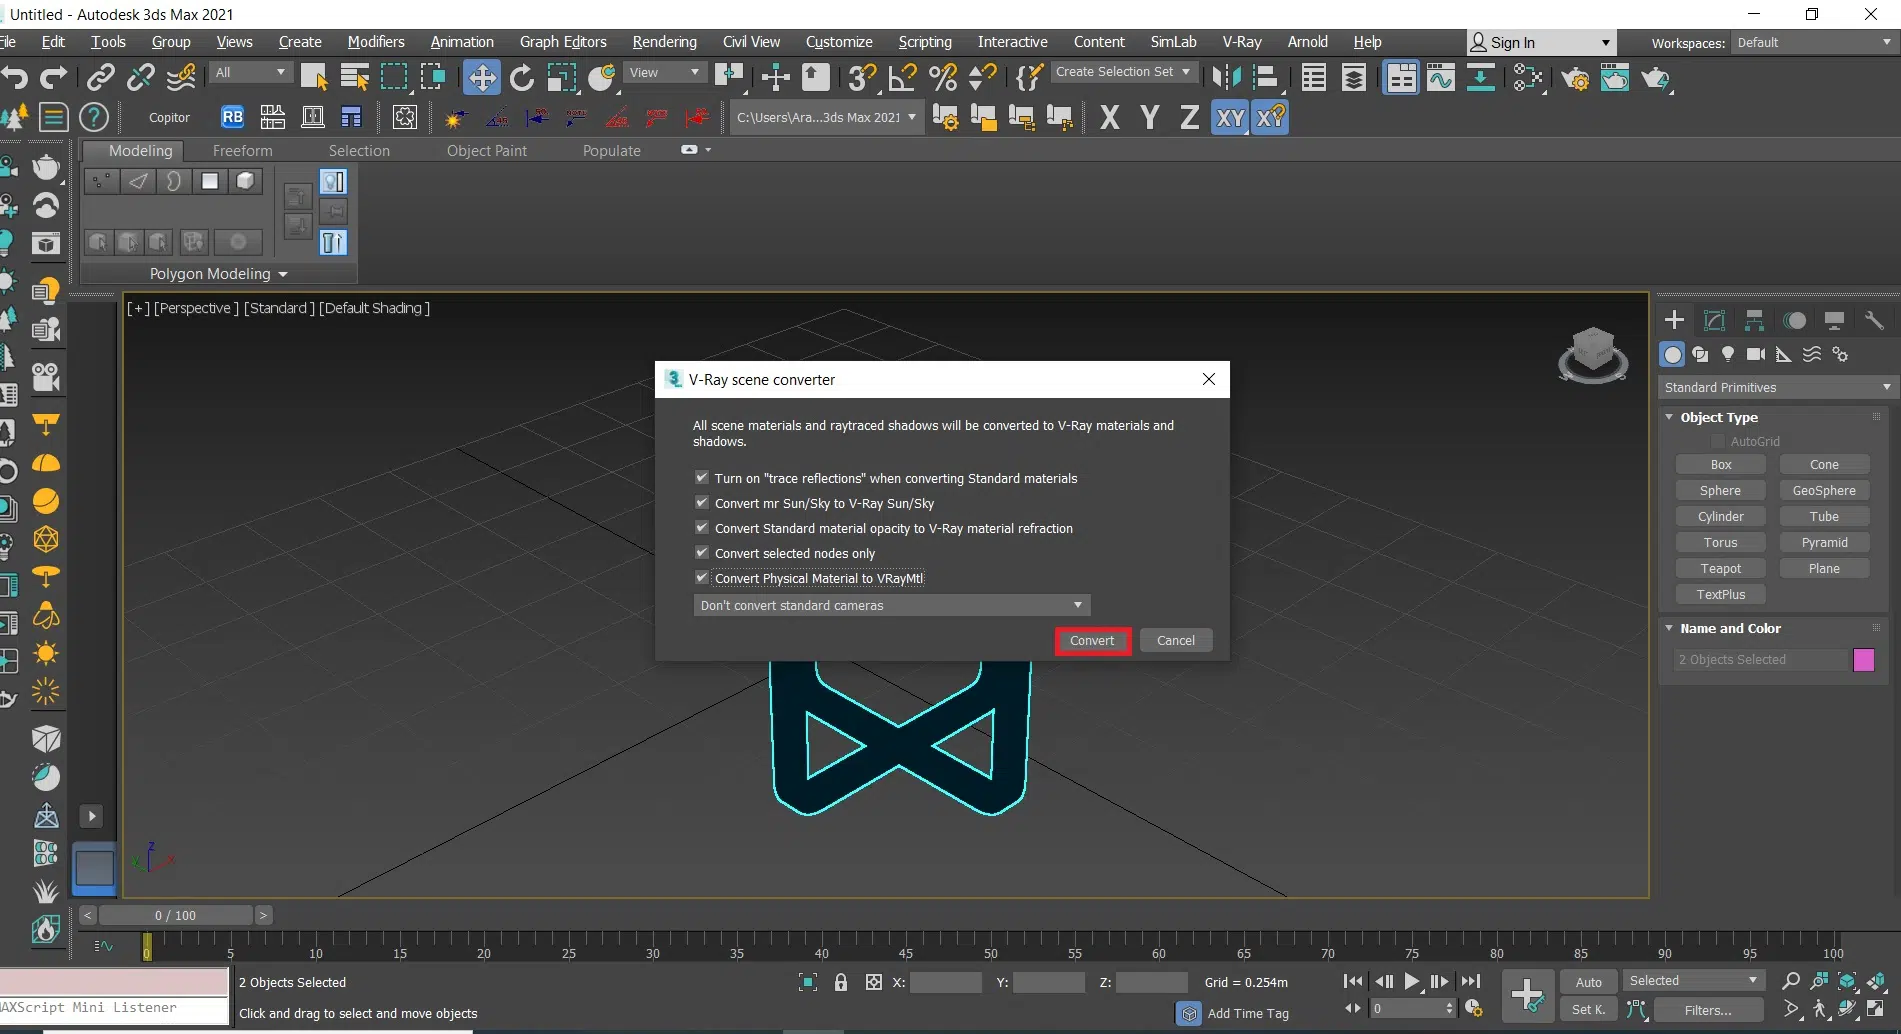Select the Rotate tool icon
Viewport: 1901px width, 1034px height.
pos(521,77)
